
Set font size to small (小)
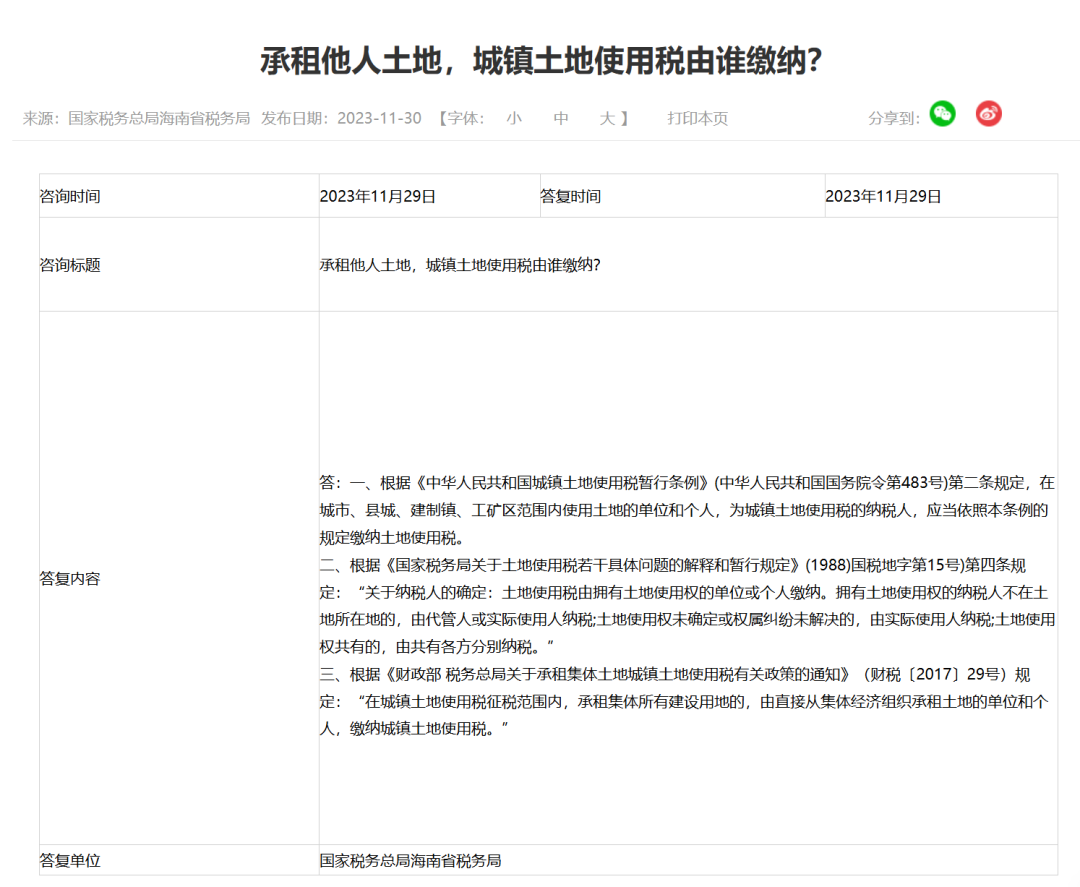(514, 118)
